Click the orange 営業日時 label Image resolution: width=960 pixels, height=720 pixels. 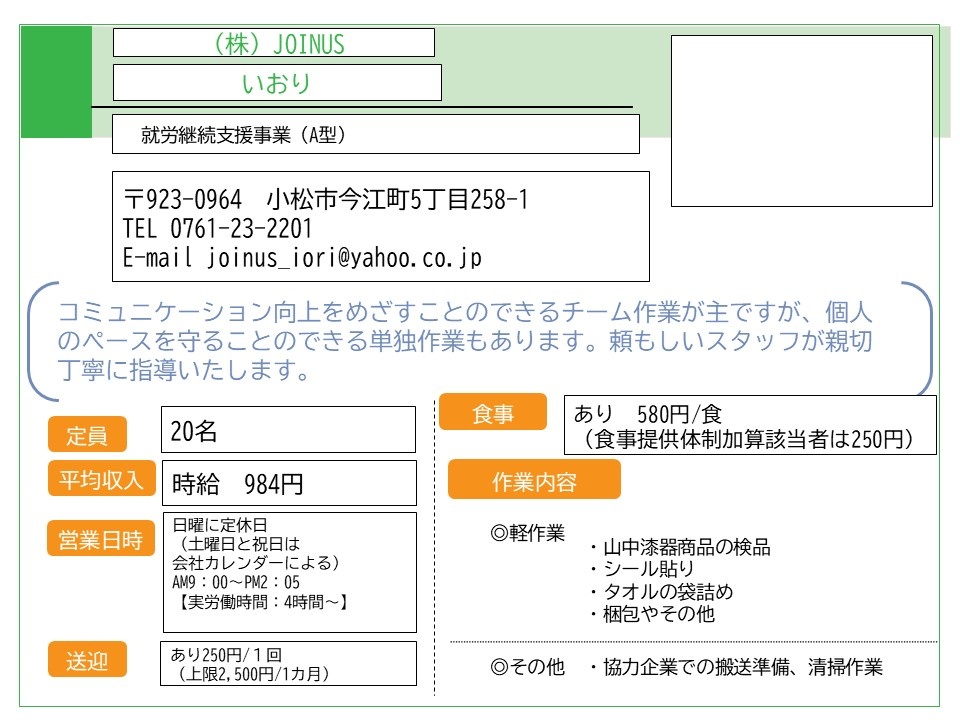(x=101, y=538)
